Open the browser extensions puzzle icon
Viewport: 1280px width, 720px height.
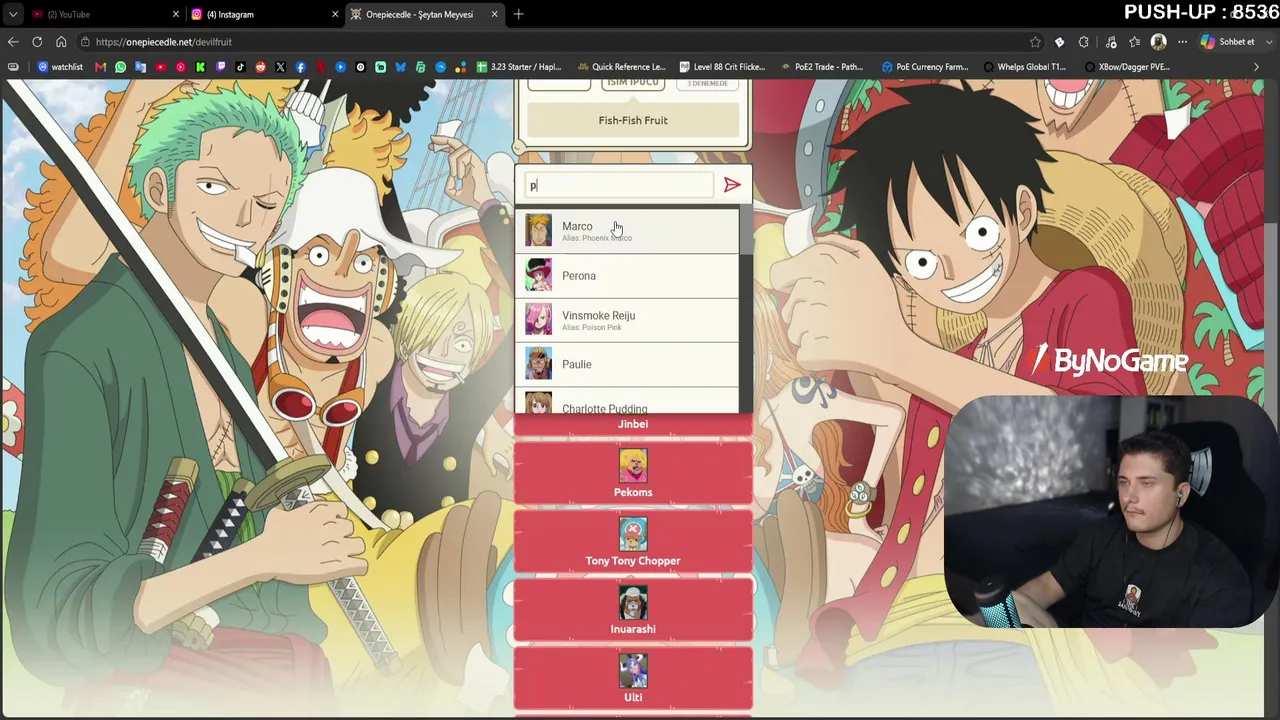1084,42
